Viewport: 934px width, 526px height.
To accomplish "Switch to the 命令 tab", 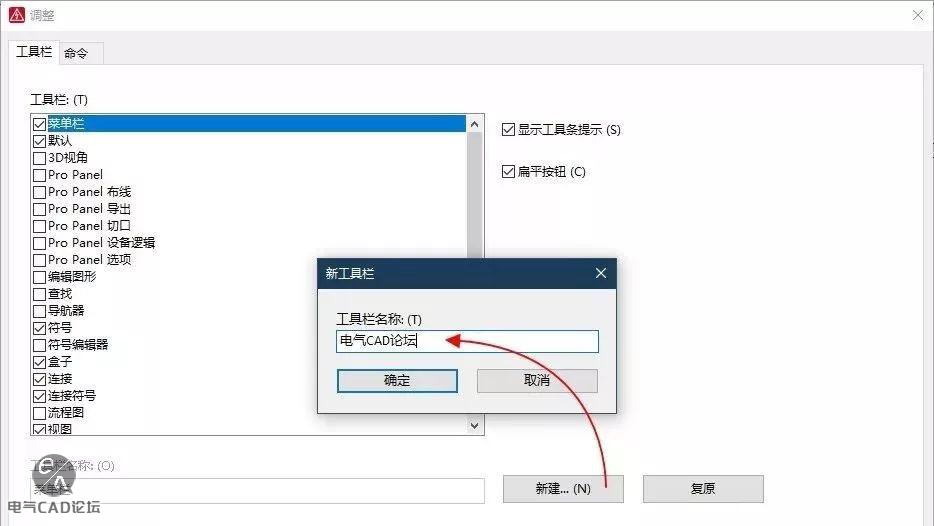I will pyautogui.click(x=76, y=53).
